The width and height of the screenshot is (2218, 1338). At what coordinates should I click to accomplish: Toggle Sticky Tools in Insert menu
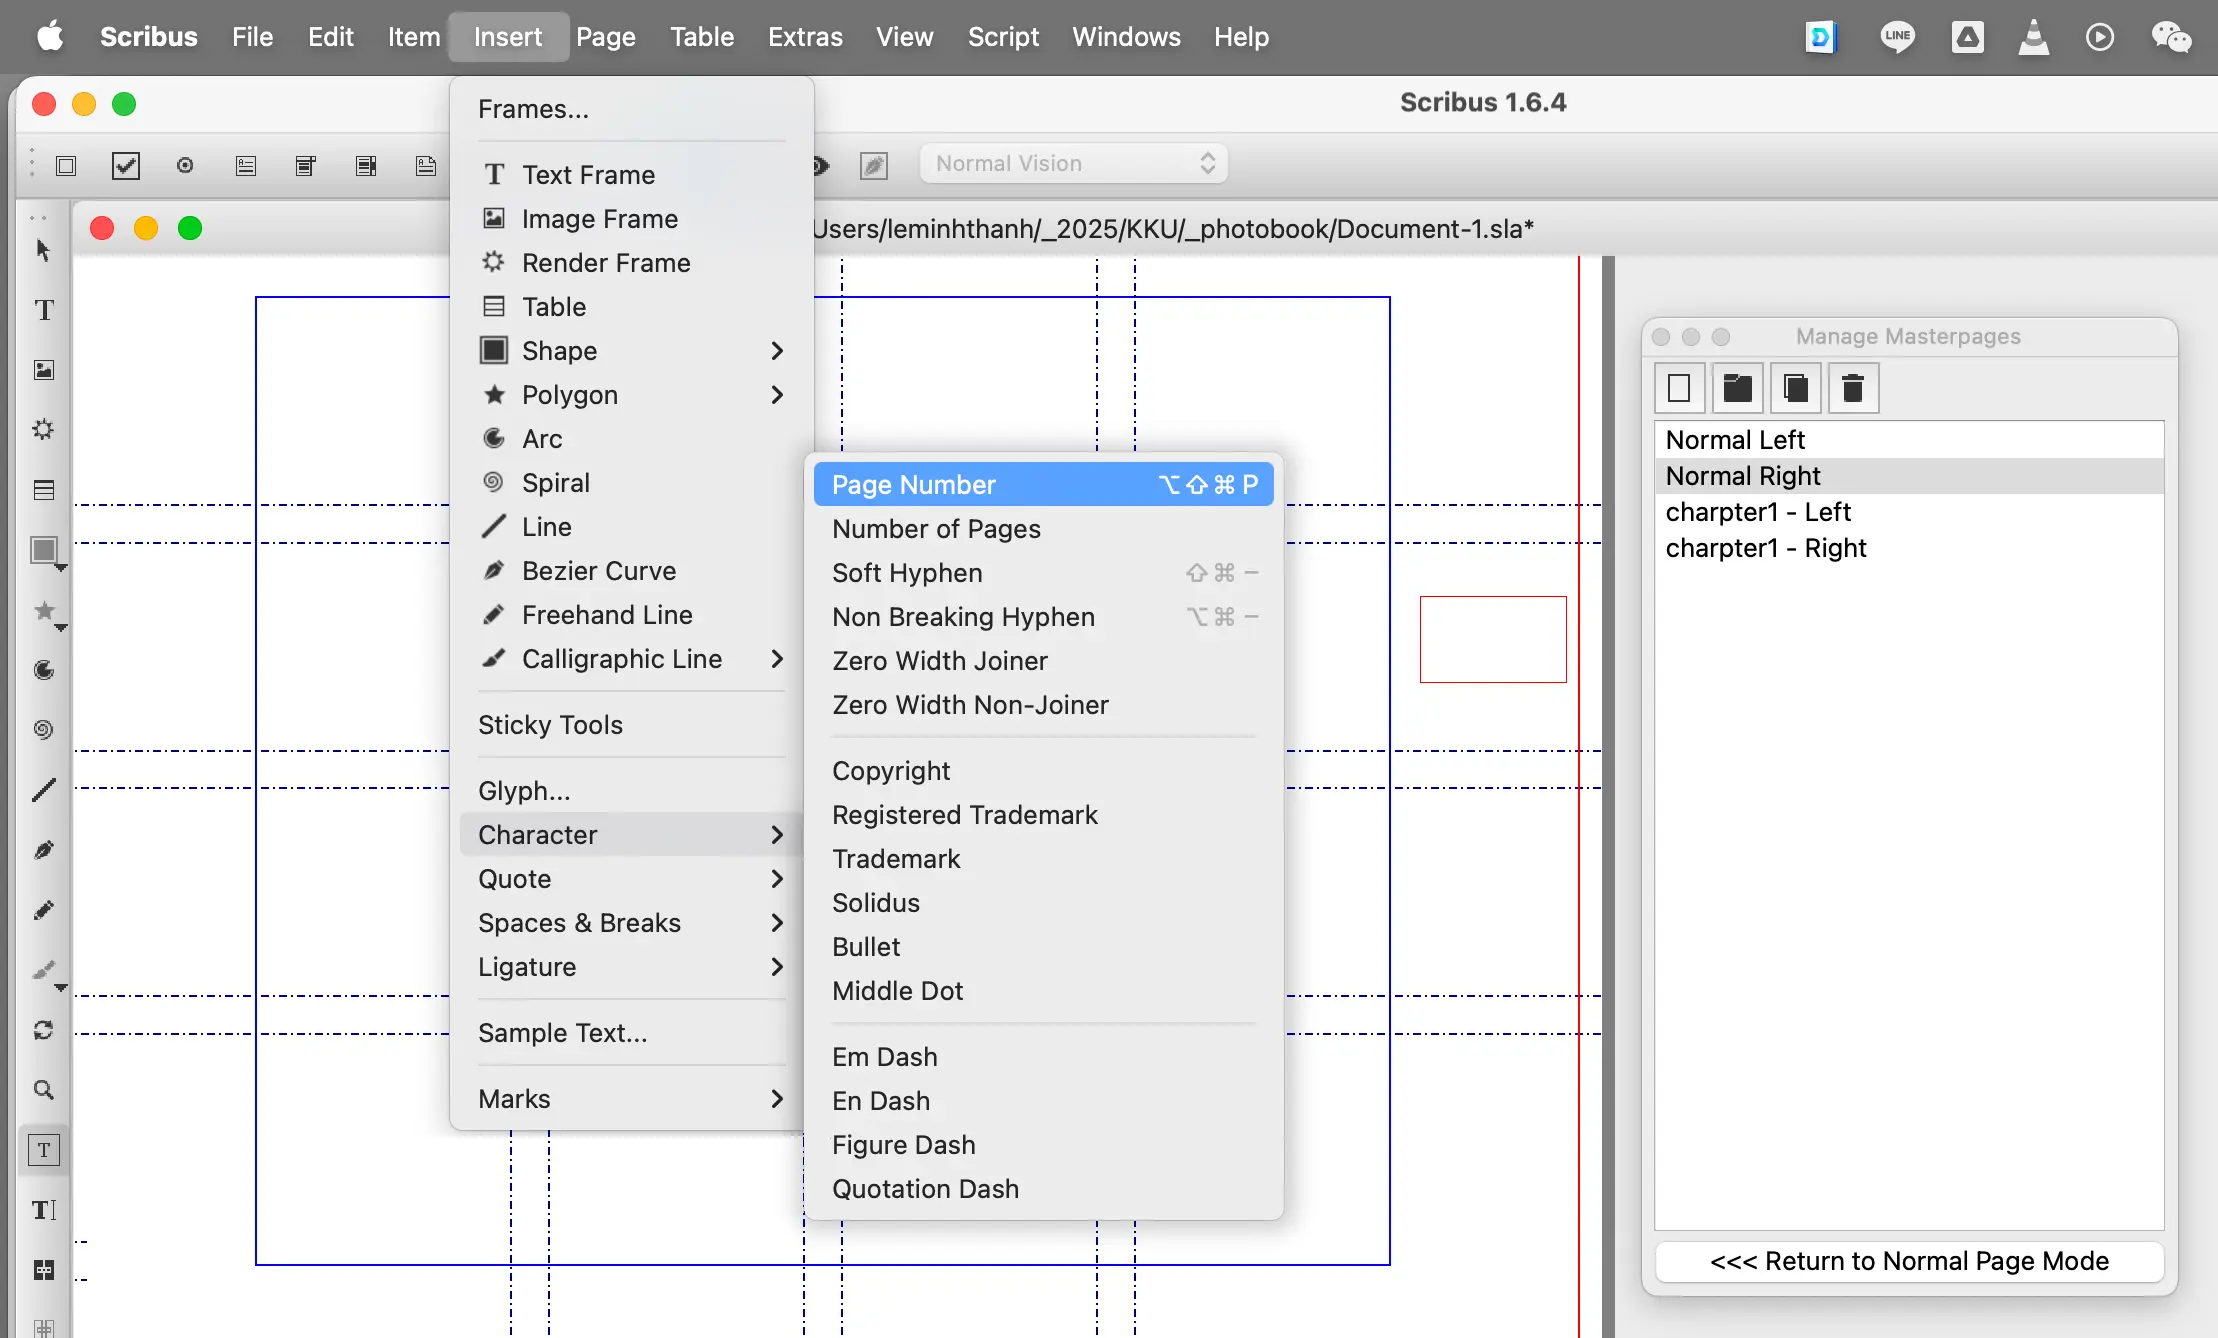tap(550, 725)
